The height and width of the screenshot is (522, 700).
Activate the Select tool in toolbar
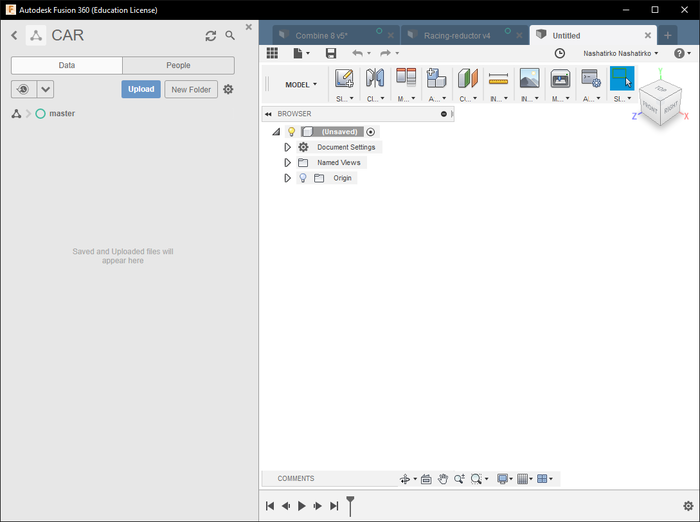pos(622,78)
